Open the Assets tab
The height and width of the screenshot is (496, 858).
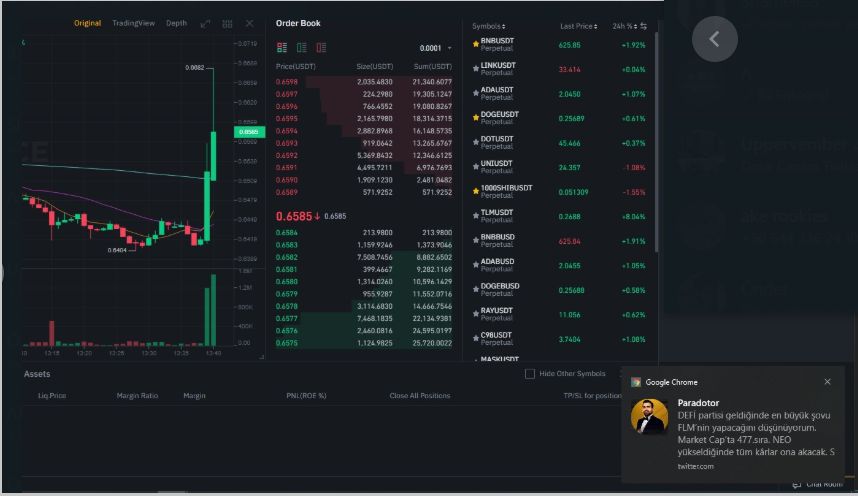click(37, 374)
